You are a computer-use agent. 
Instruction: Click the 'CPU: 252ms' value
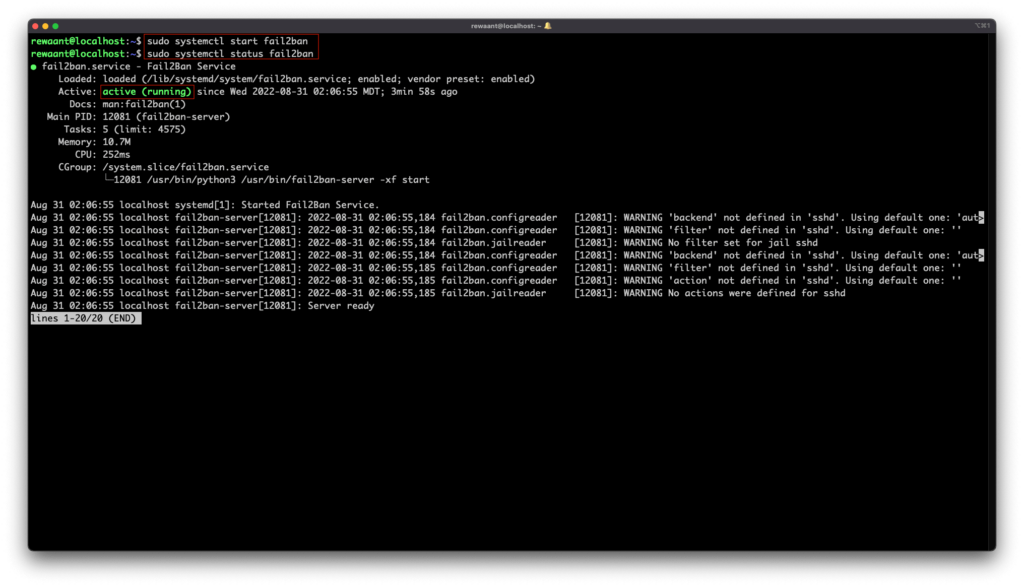116,155
